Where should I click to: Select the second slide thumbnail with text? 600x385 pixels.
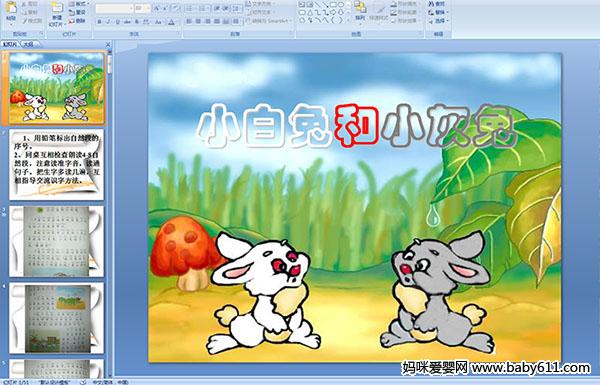57,165
